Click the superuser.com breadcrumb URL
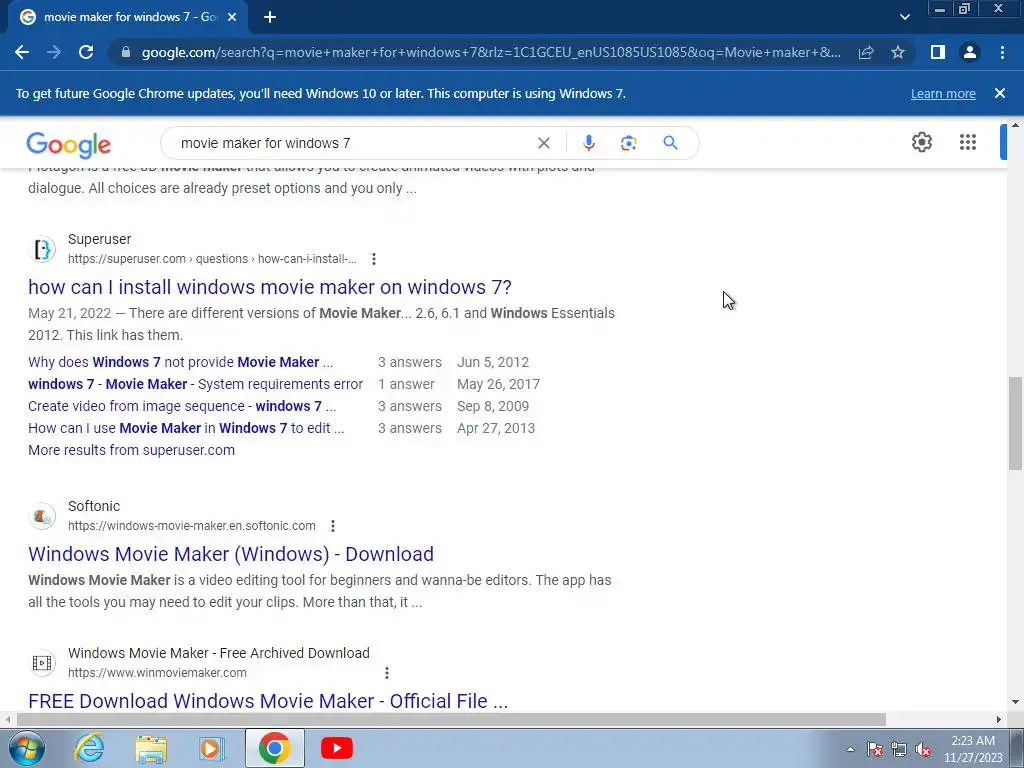Viewport: 1024px width, 768px height. (x=212, y=259)
